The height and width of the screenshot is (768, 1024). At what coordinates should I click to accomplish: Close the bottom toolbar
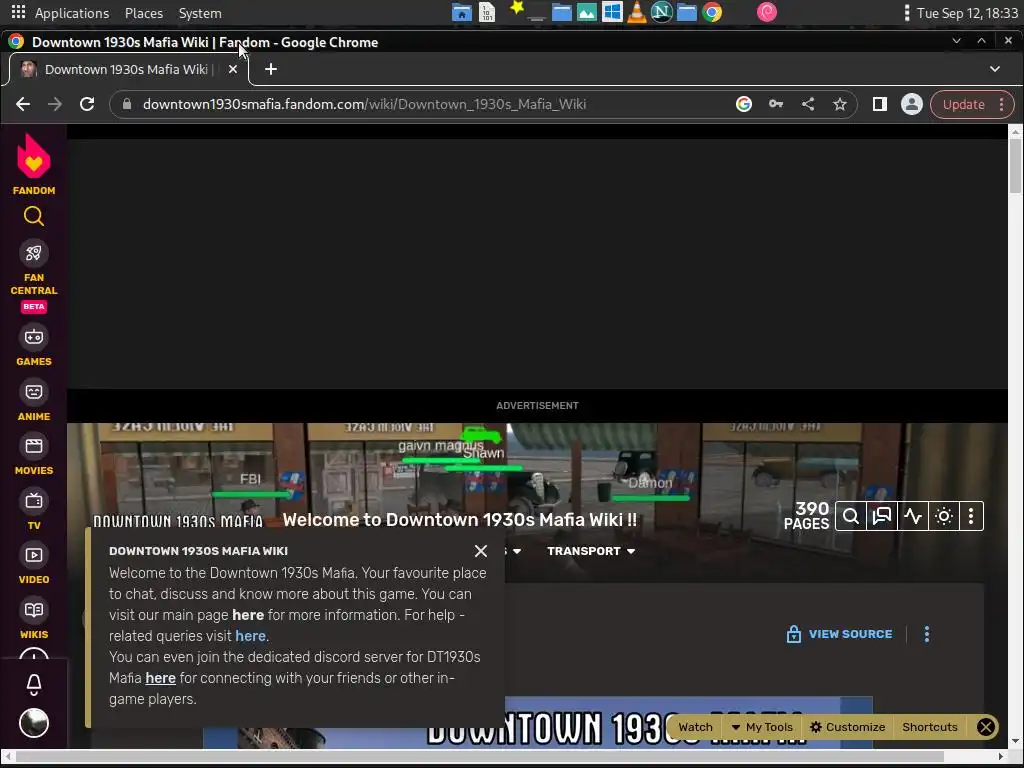tap(985, 727)
